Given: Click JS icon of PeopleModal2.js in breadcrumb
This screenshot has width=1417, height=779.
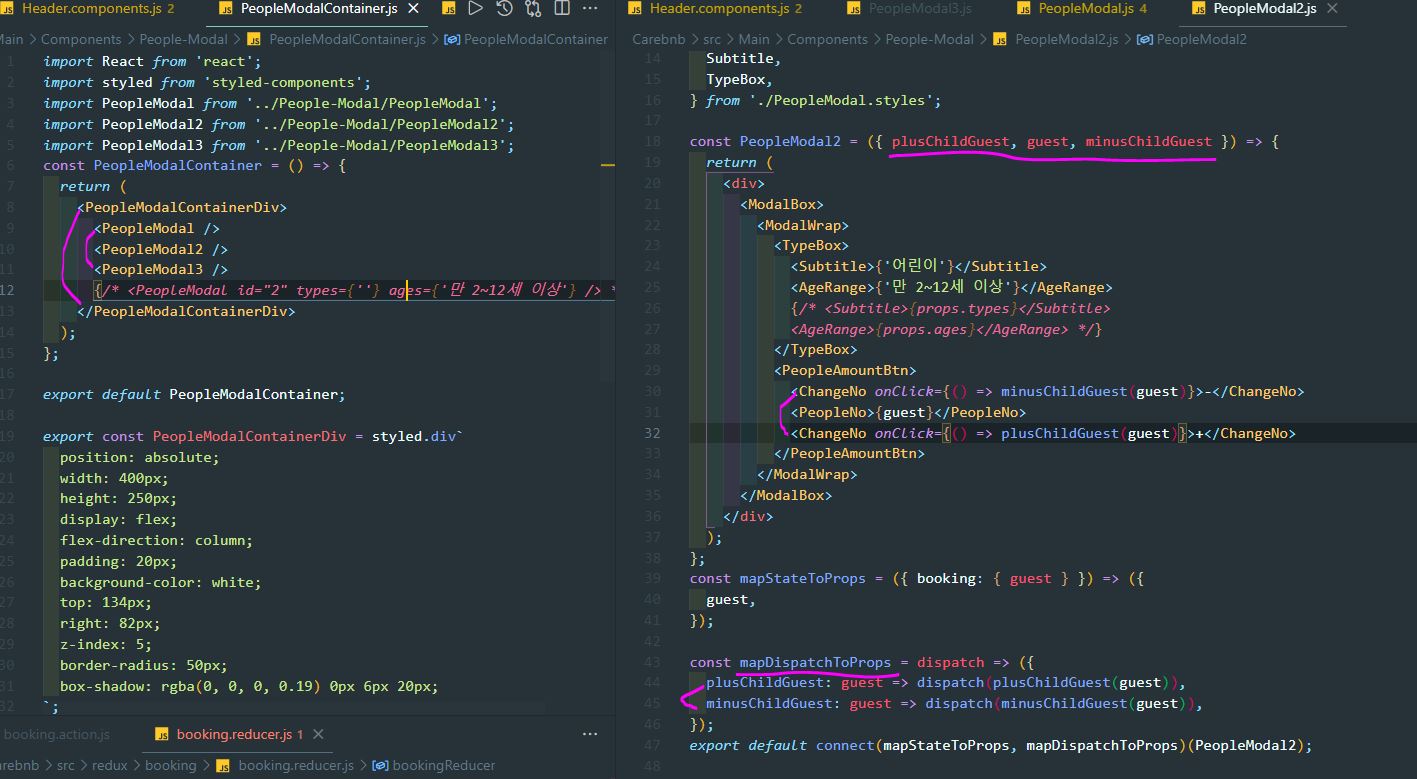Looking at the screenshot, I should point(1000,39).
